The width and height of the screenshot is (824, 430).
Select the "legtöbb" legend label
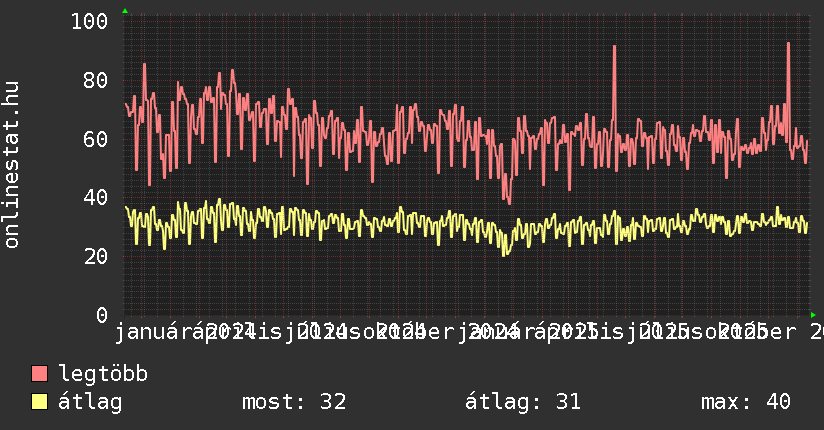(x=103, y=374)
